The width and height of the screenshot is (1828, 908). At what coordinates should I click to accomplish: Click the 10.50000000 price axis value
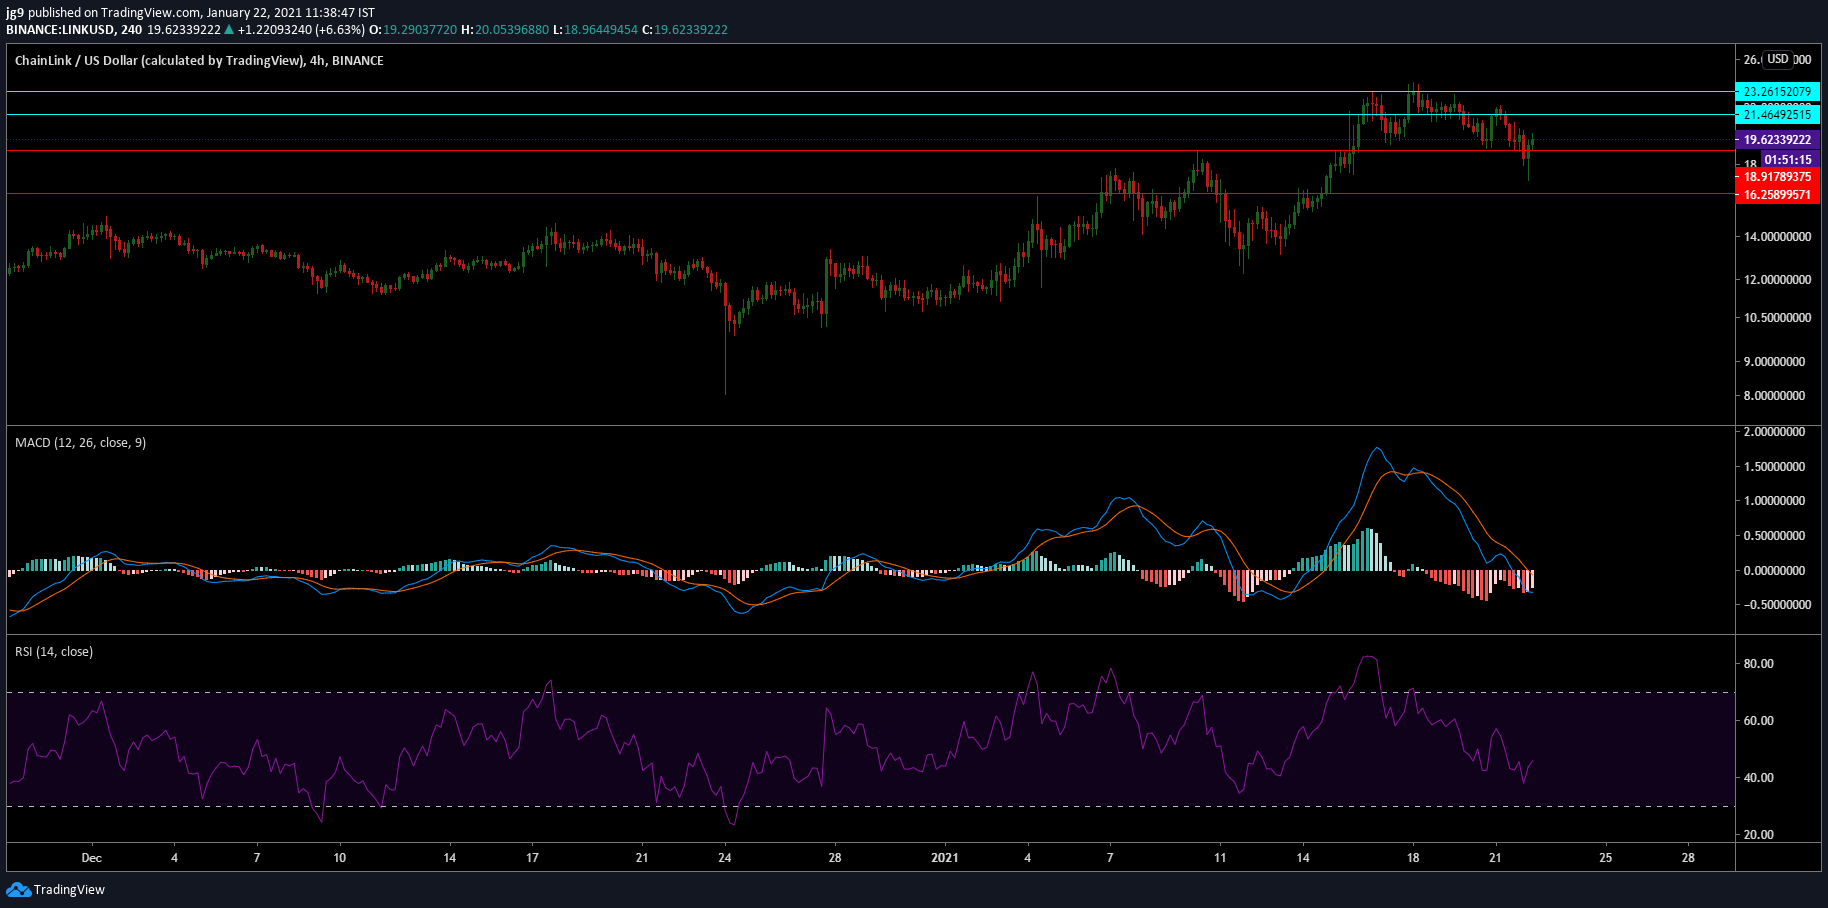(x=1777, y=318)
